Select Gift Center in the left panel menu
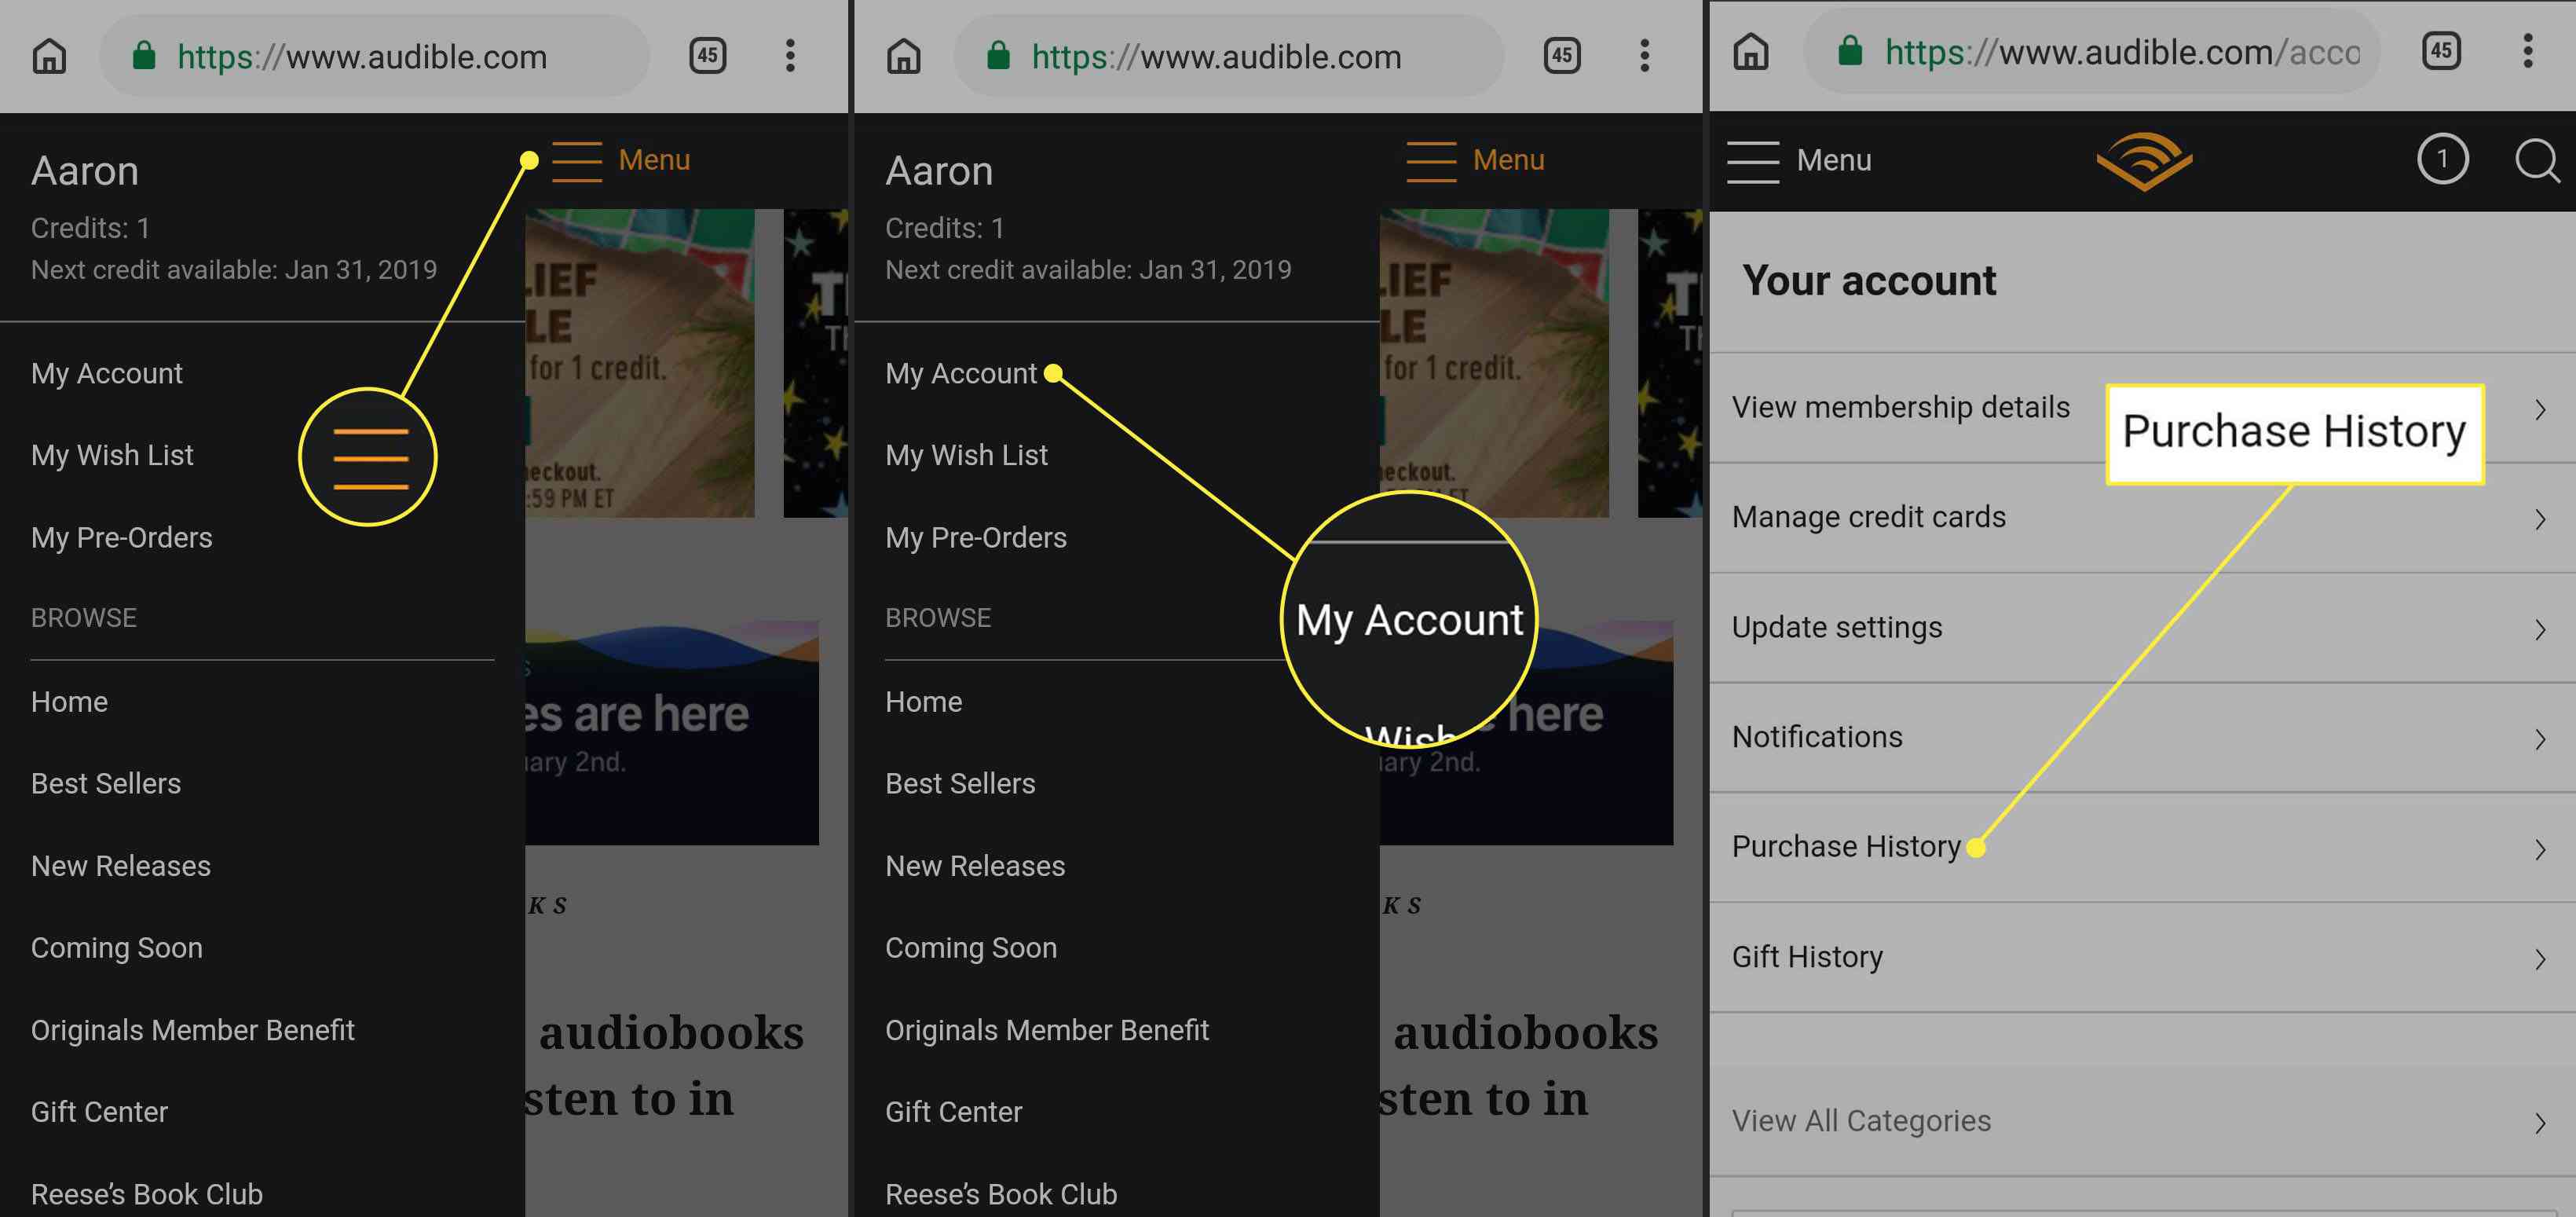 [99, 1112]
